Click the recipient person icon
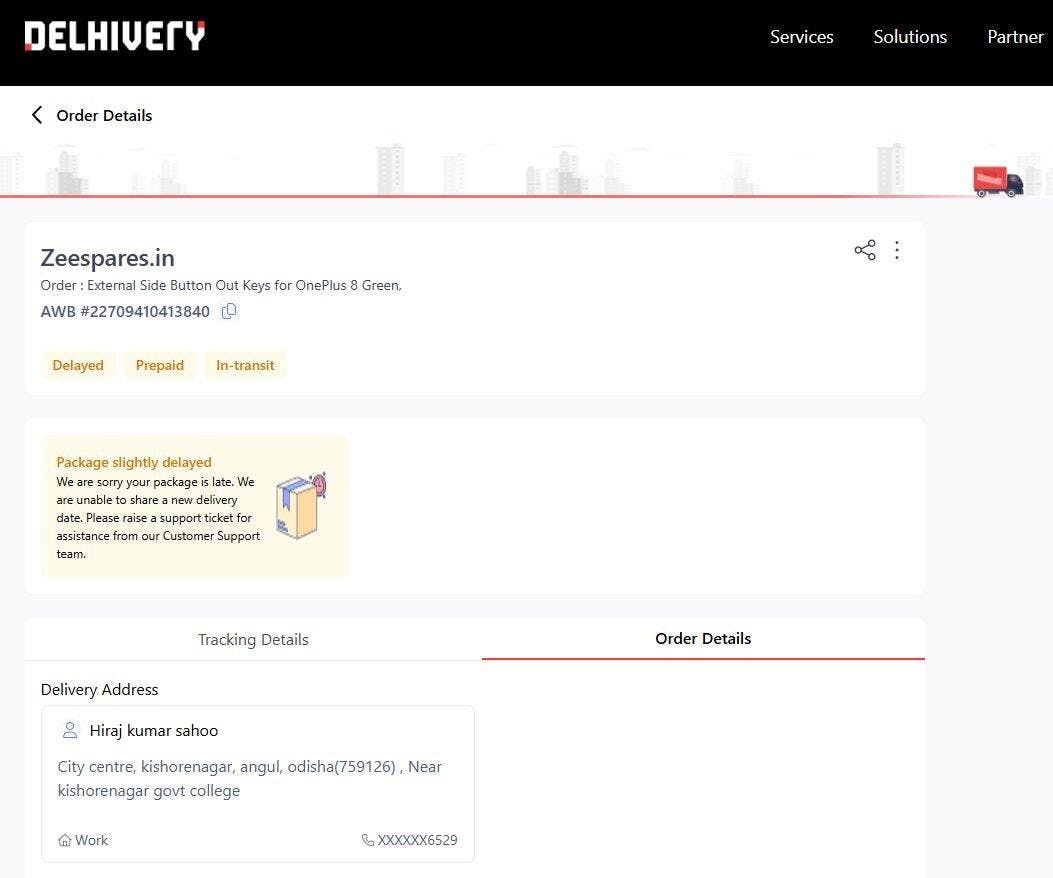This screenshot has height=878, width=1053. (70, 730)
